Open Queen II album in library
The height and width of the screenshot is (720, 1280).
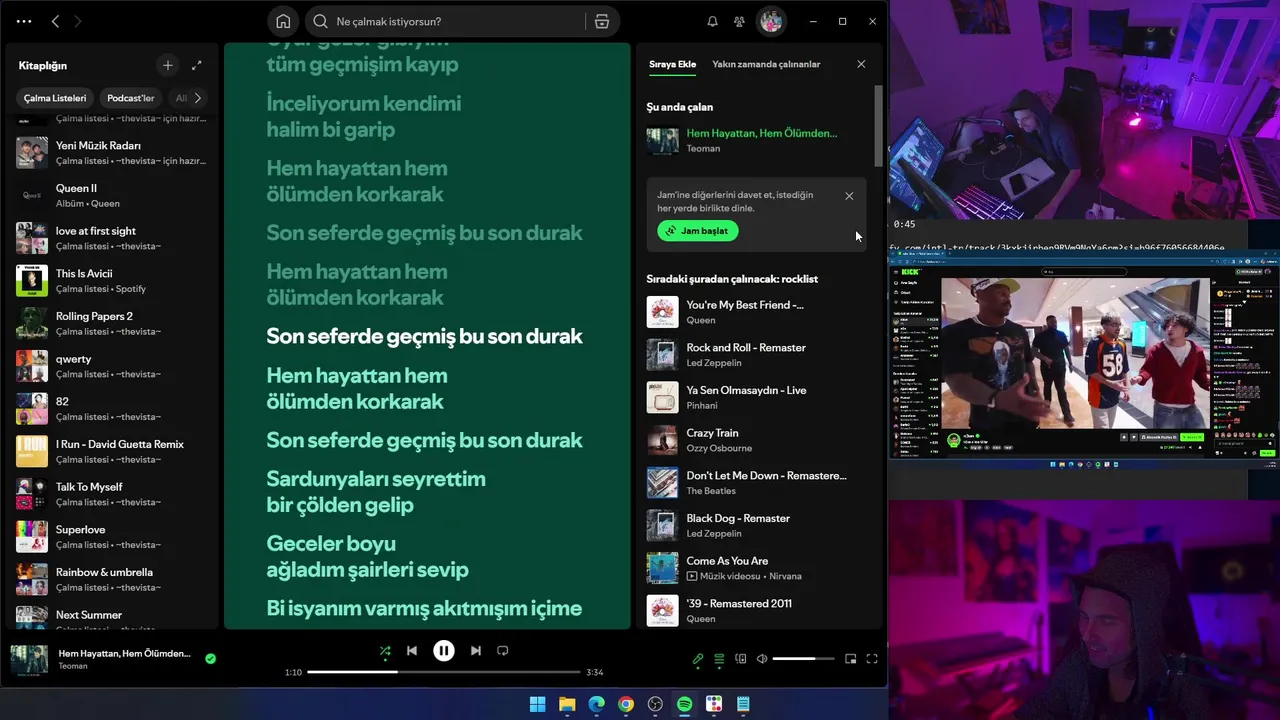point(110,195)
